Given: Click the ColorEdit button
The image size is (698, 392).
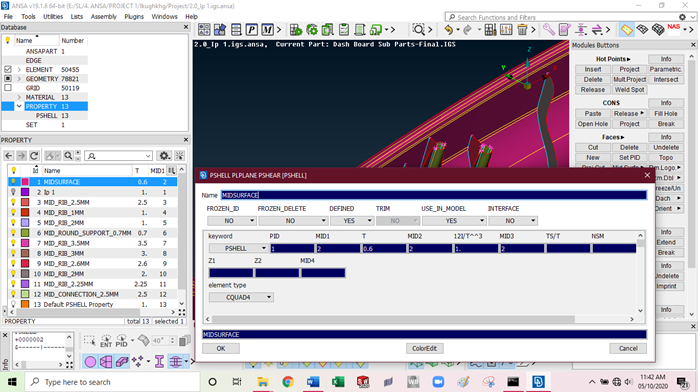Looking at the screenshot, I should click(424, 348).
